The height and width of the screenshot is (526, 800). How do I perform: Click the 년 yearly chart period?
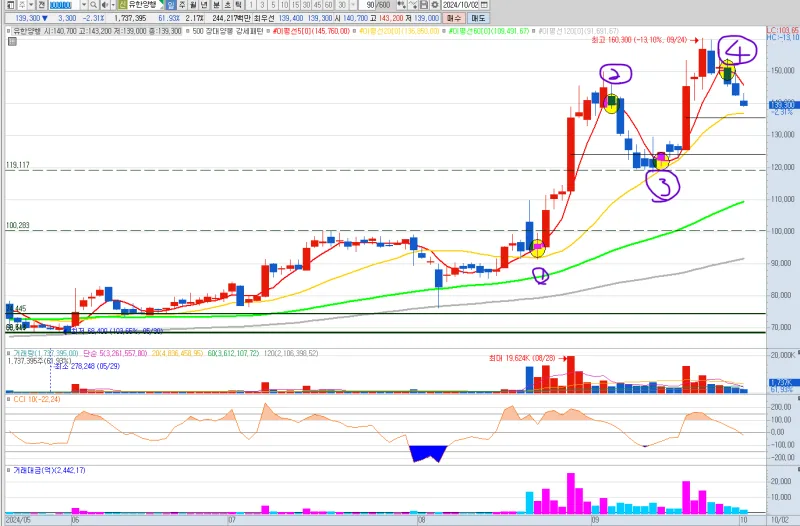[x=204, y=6]
